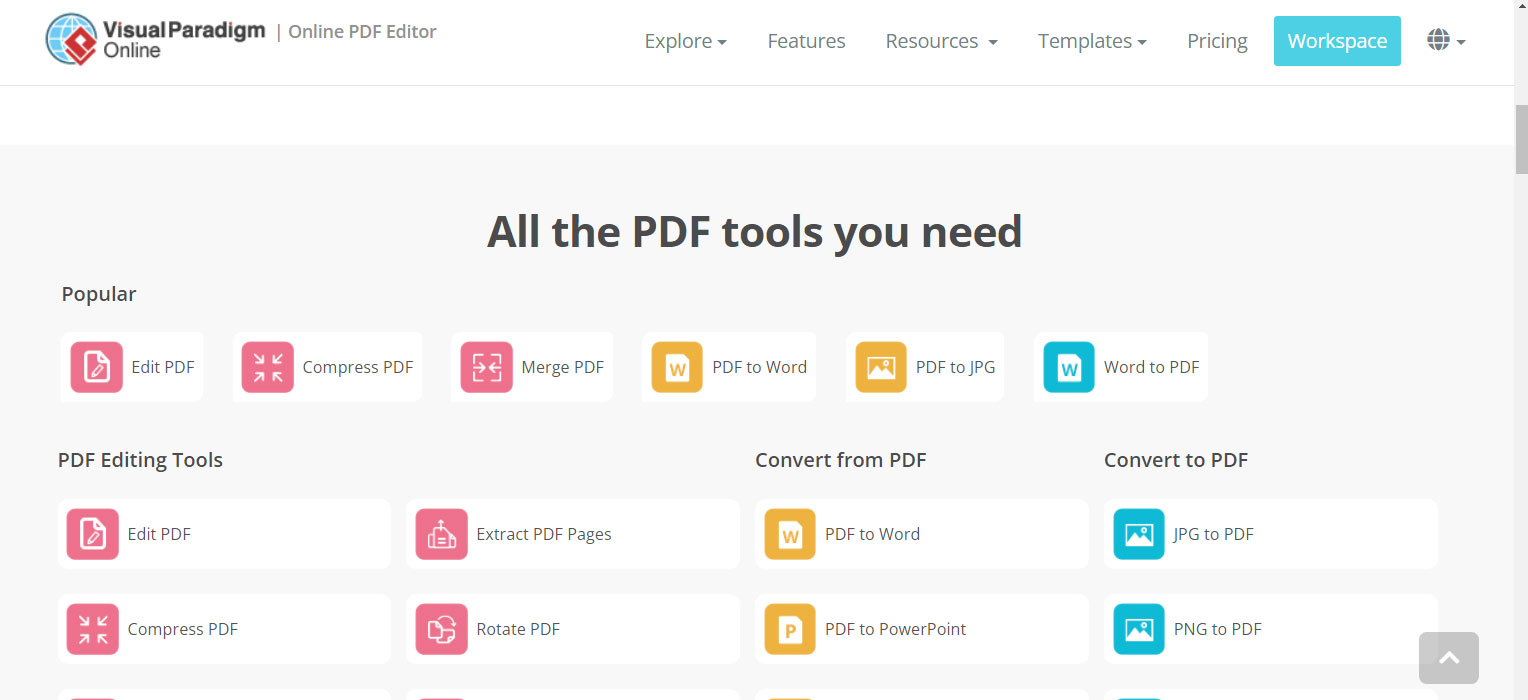Expand the Resources dropdown menu
This screenshot has width=1528, height=700.
[x=941, y=41]
